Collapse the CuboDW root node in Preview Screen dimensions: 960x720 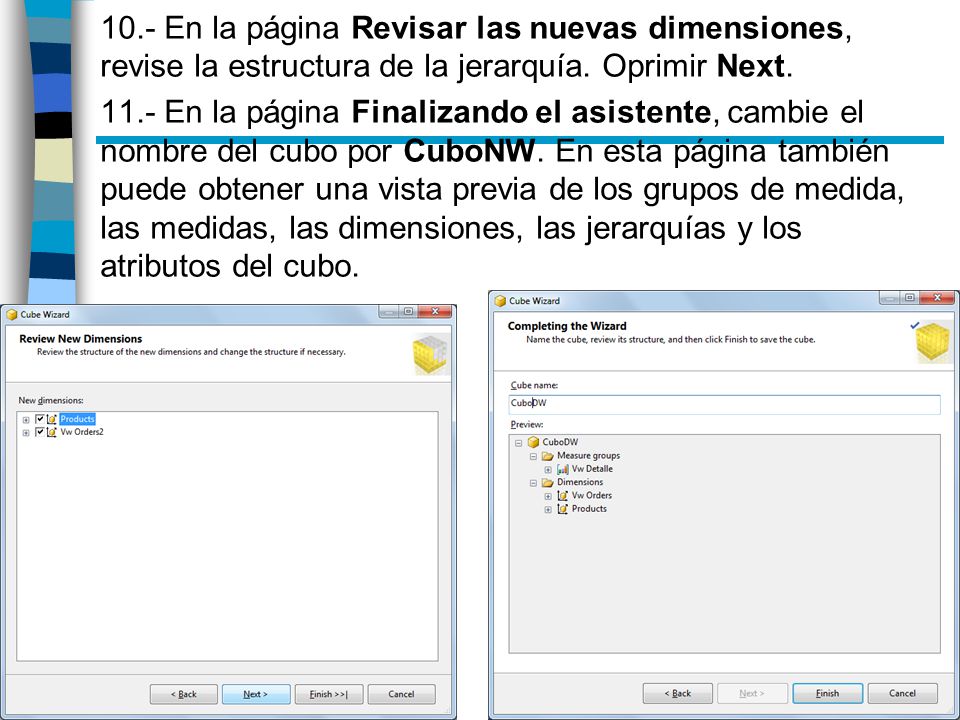coord(519,443)
